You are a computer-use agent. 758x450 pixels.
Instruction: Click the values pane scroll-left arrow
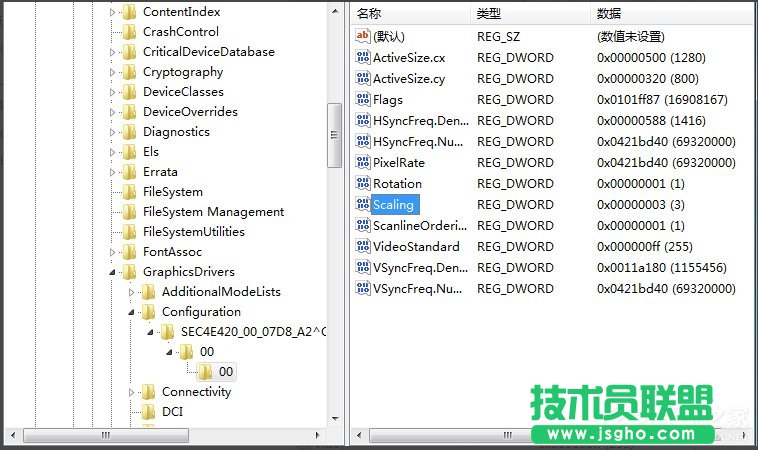(359, 435)
